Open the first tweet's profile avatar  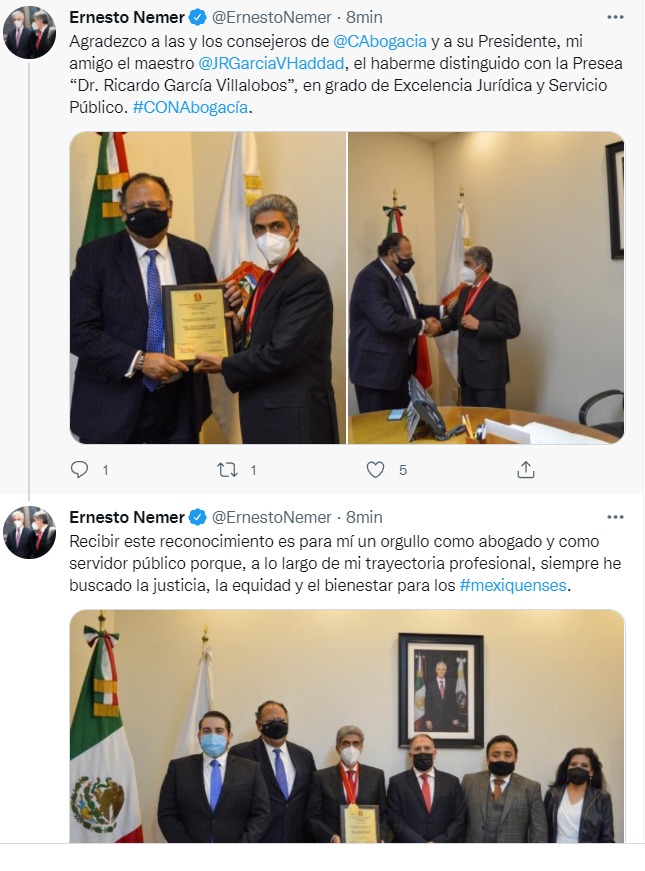(x=29, y=33)
